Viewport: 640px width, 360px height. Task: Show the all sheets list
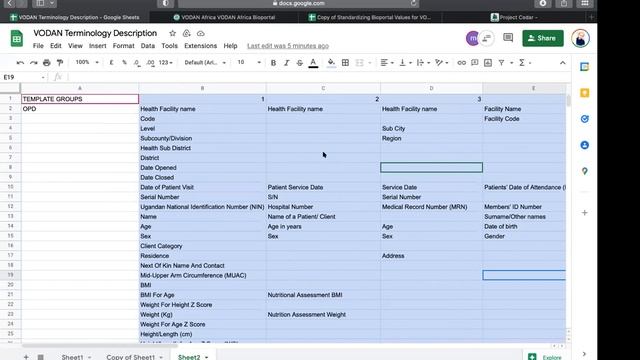click(40, 357)
